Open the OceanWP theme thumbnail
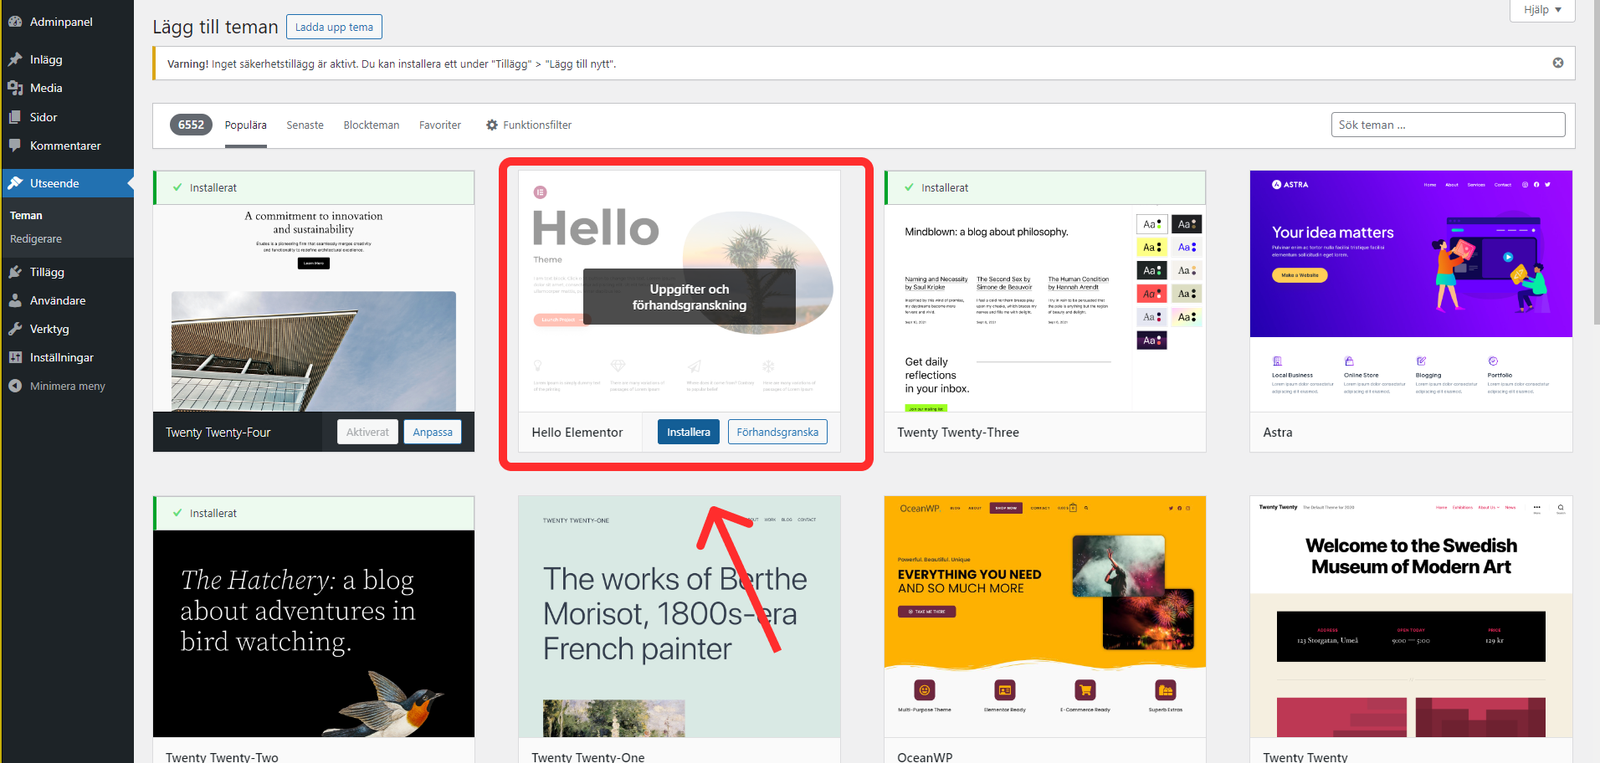The image size is (1600, 763). (1045, 617)
